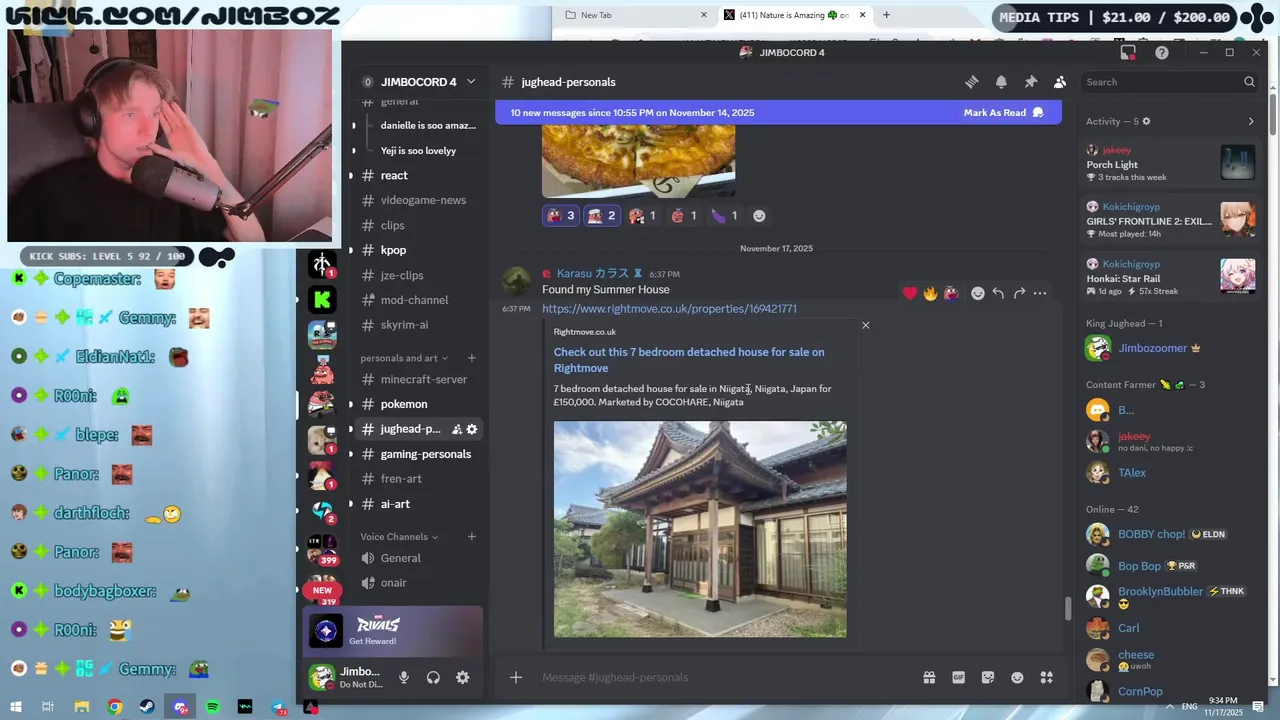
Task: Toggle the reaction with count 2
Action: 602,216
